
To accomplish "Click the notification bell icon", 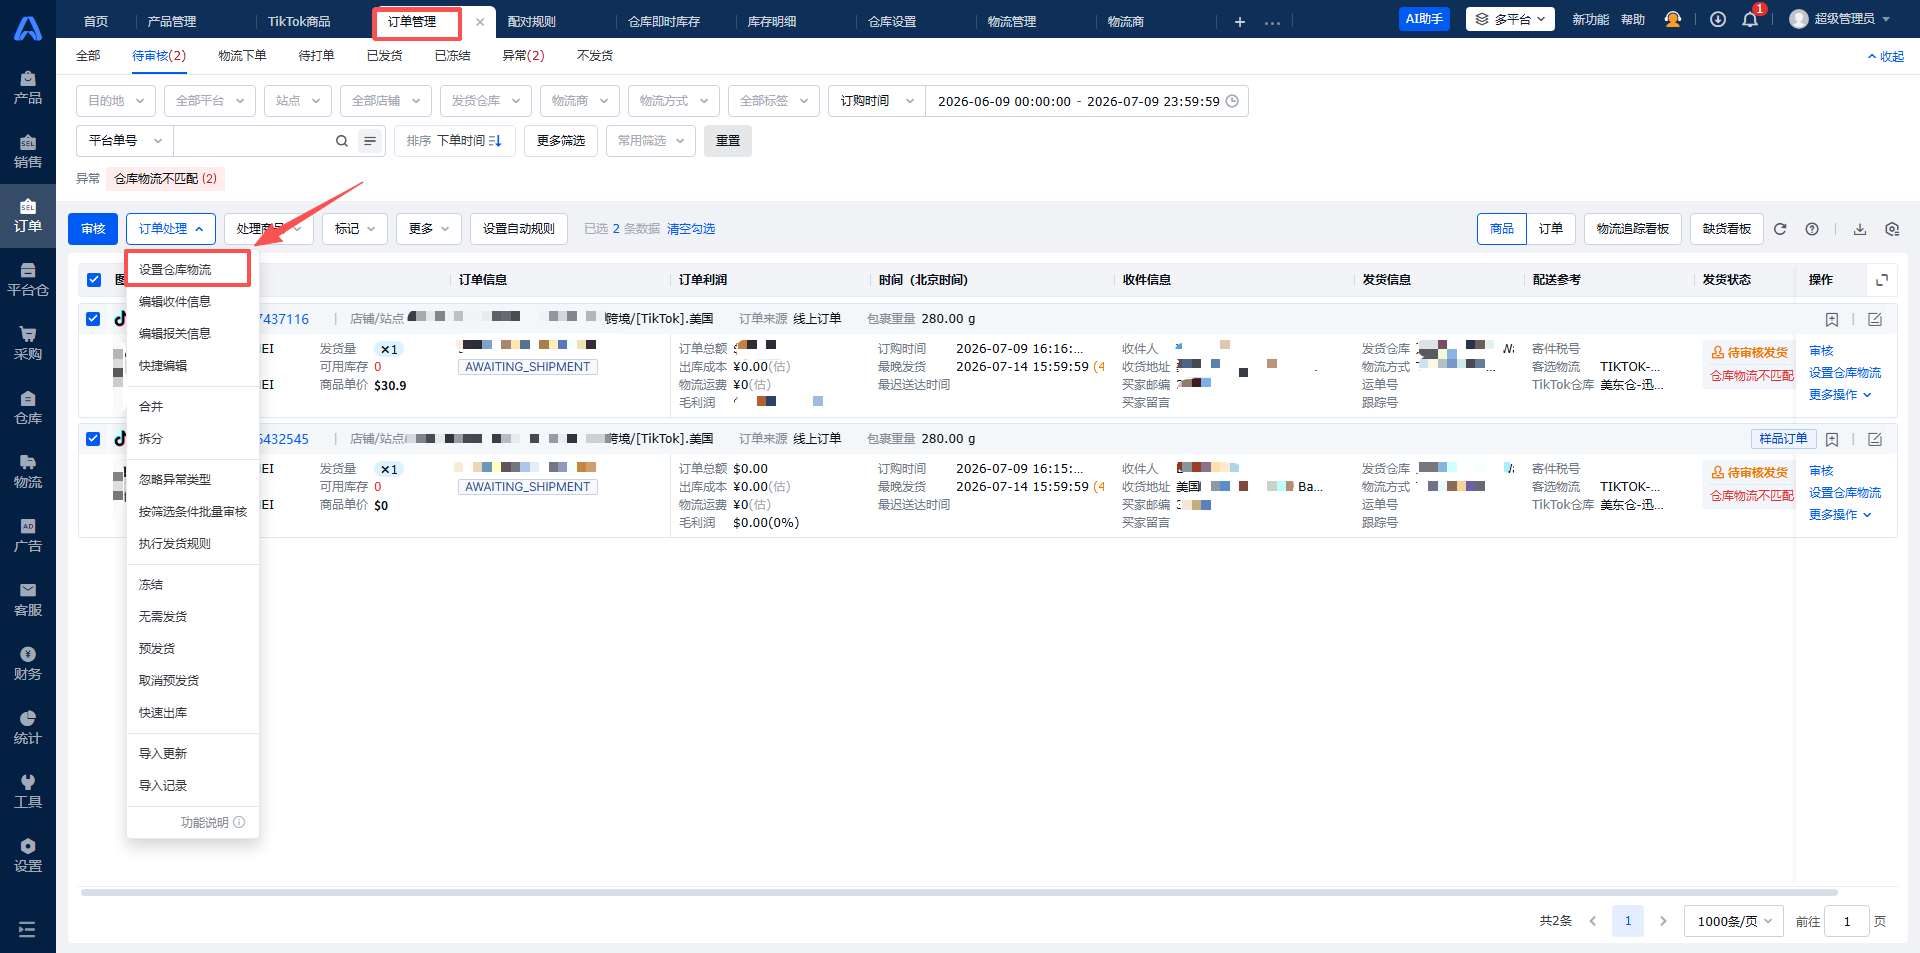I will pos(1750,20).
